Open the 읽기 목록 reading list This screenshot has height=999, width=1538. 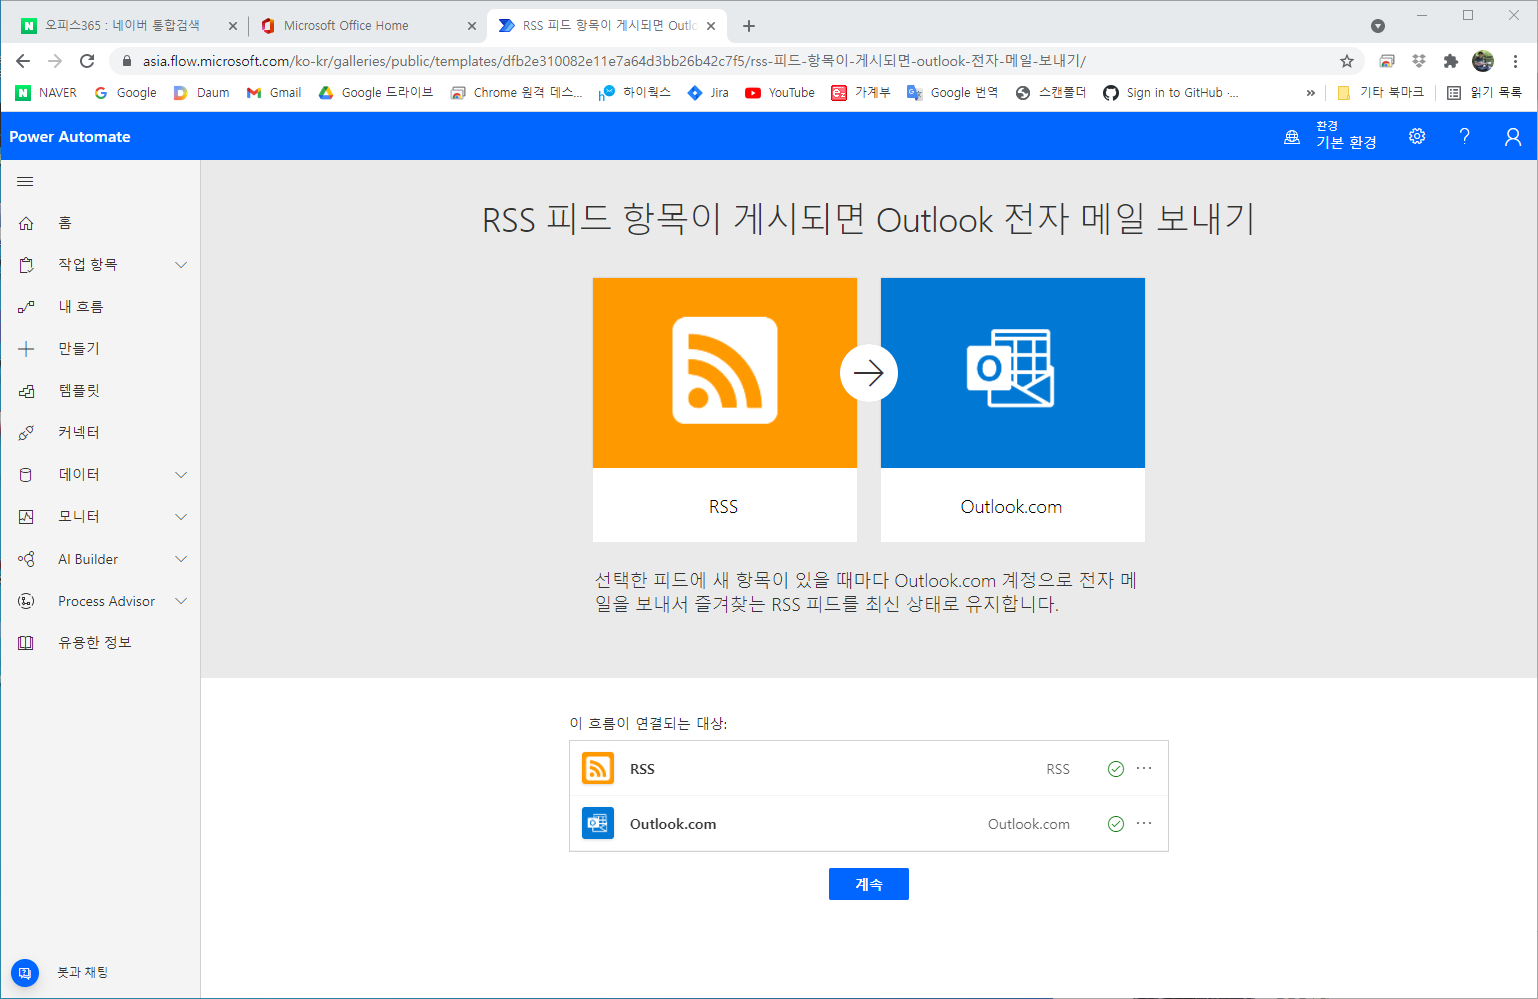point(1484,93)
